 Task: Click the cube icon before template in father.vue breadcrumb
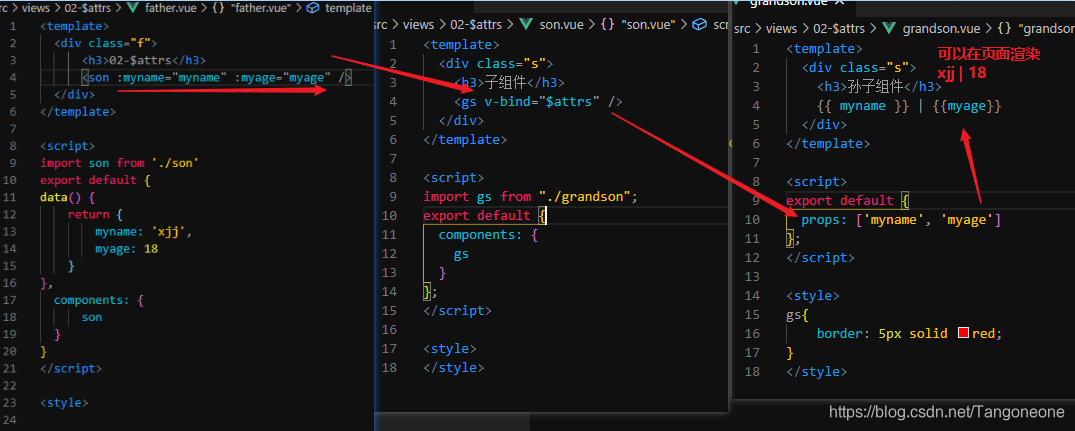(x=313, y=8)
